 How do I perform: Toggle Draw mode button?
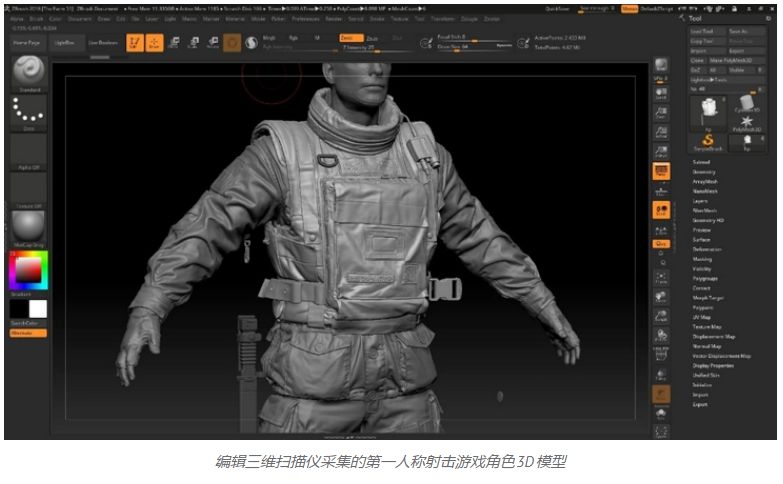click(x=154, y=42)
